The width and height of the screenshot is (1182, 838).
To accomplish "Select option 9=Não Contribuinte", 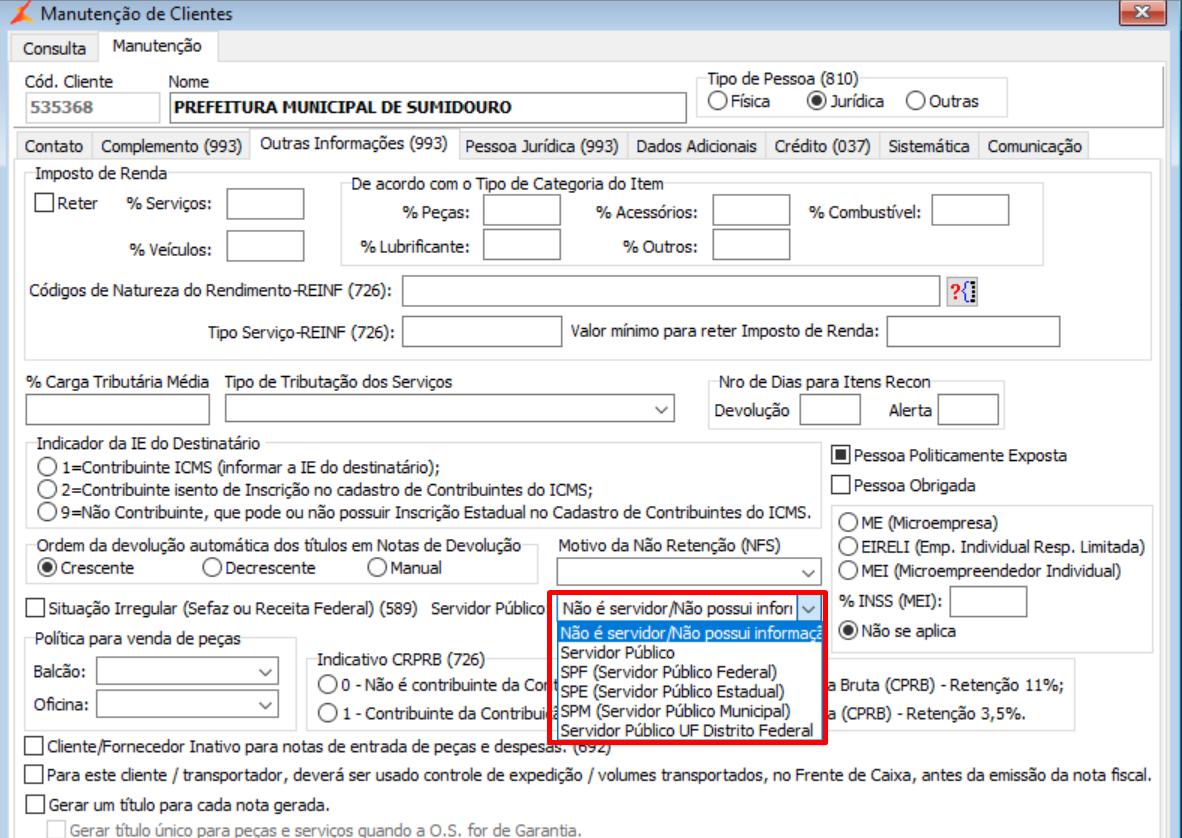I will pyautogui.click(x=47, y=512).
